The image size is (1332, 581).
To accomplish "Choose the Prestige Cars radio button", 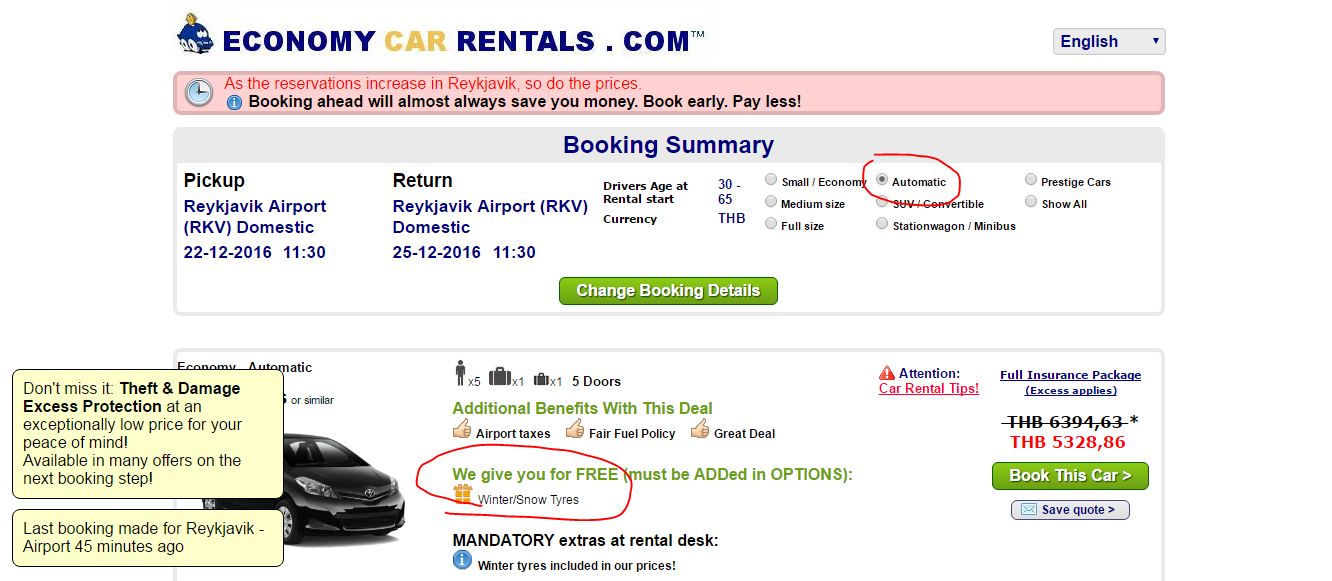I will pyautogui.click(x=1031, y=180).
